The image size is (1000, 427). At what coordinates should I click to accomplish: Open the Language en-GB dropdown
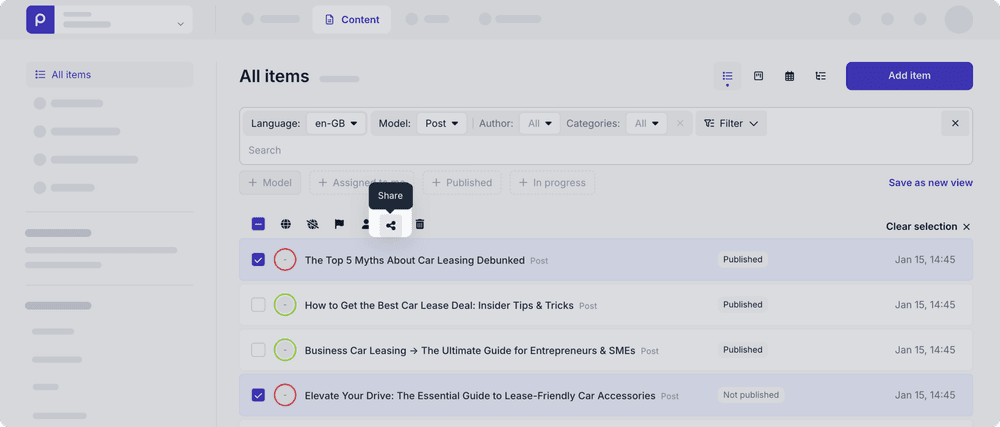(336, 124)
